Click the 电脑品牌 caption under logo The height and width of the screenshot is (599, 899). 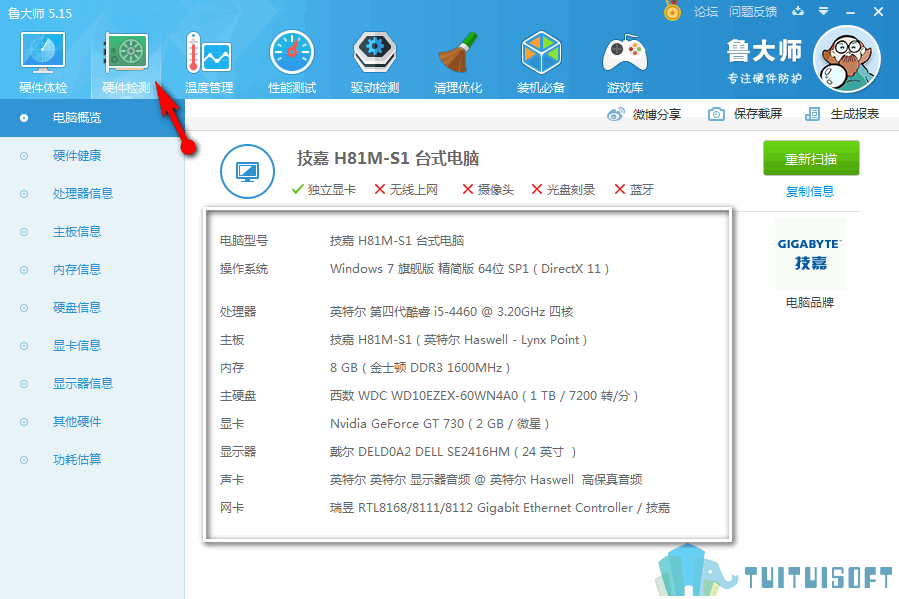pyautogui.click(x=810, y=302)
